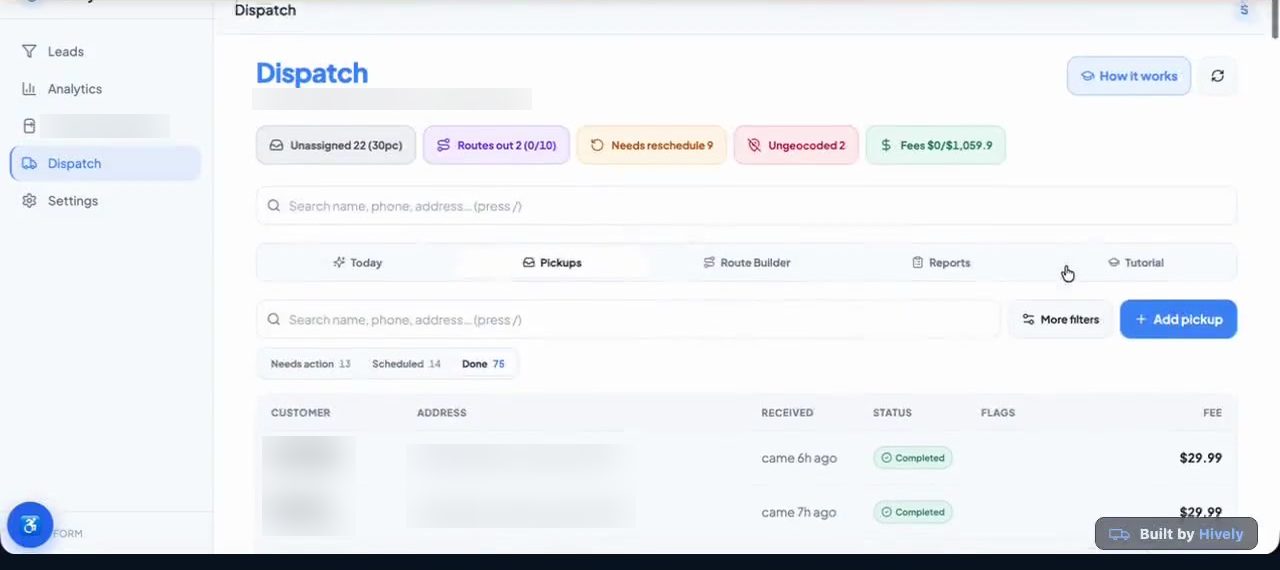Show Needs action 13 pickups

pyautogui.click(x=311, y=364)
